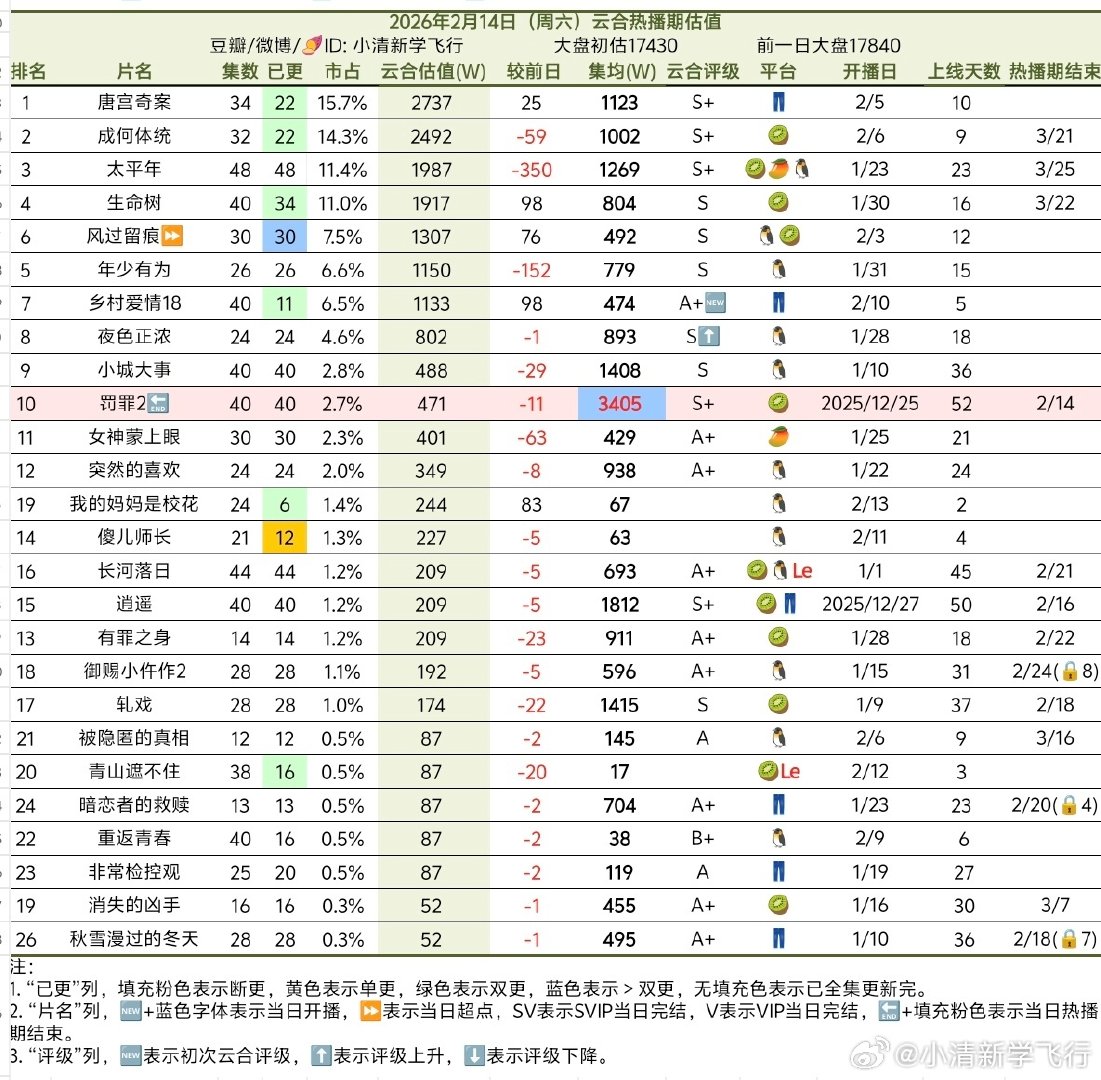Click the penguin icon in 小城大事 row
1101x1080 pixels.
pos(778,370)
